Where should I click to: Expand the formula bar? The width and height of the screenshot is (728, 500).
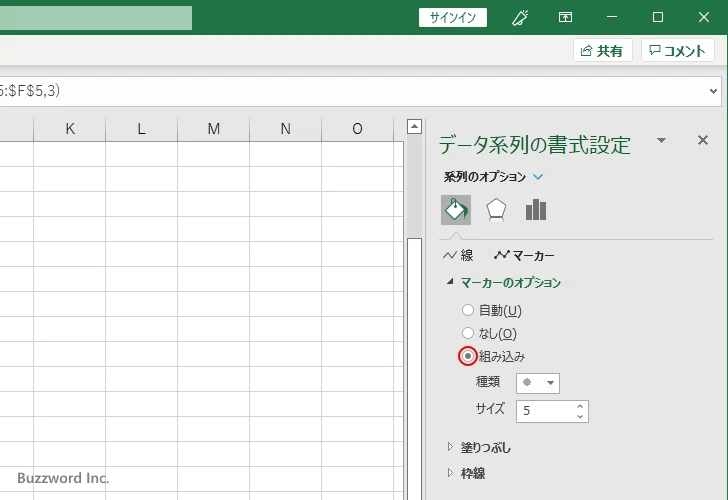[x=714, y=91]
